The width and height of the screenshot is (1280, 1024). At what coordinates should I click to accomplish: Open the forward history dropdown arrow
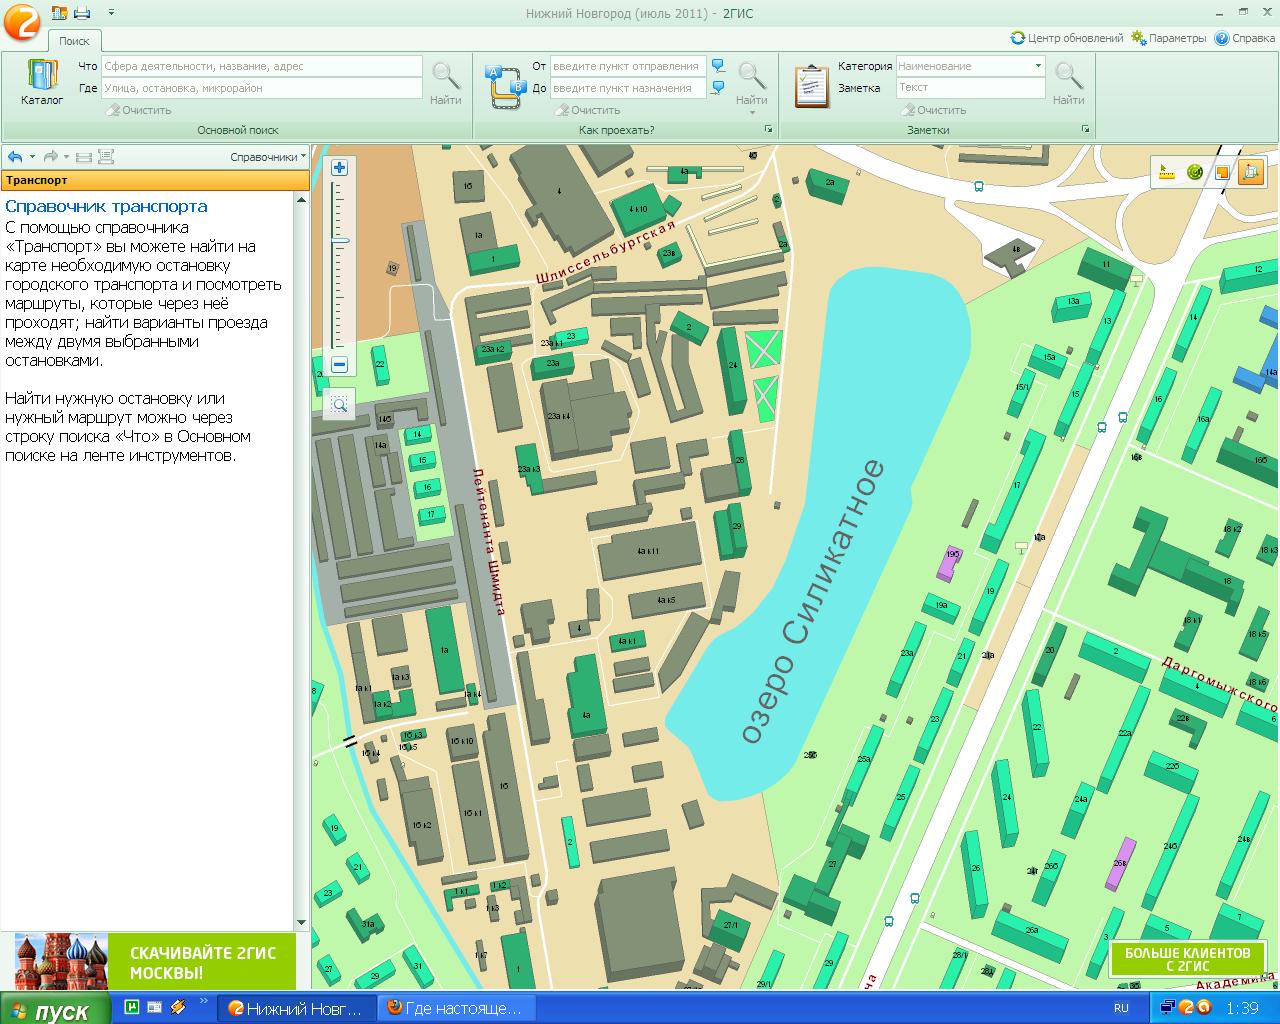click(x=67, y=157)
